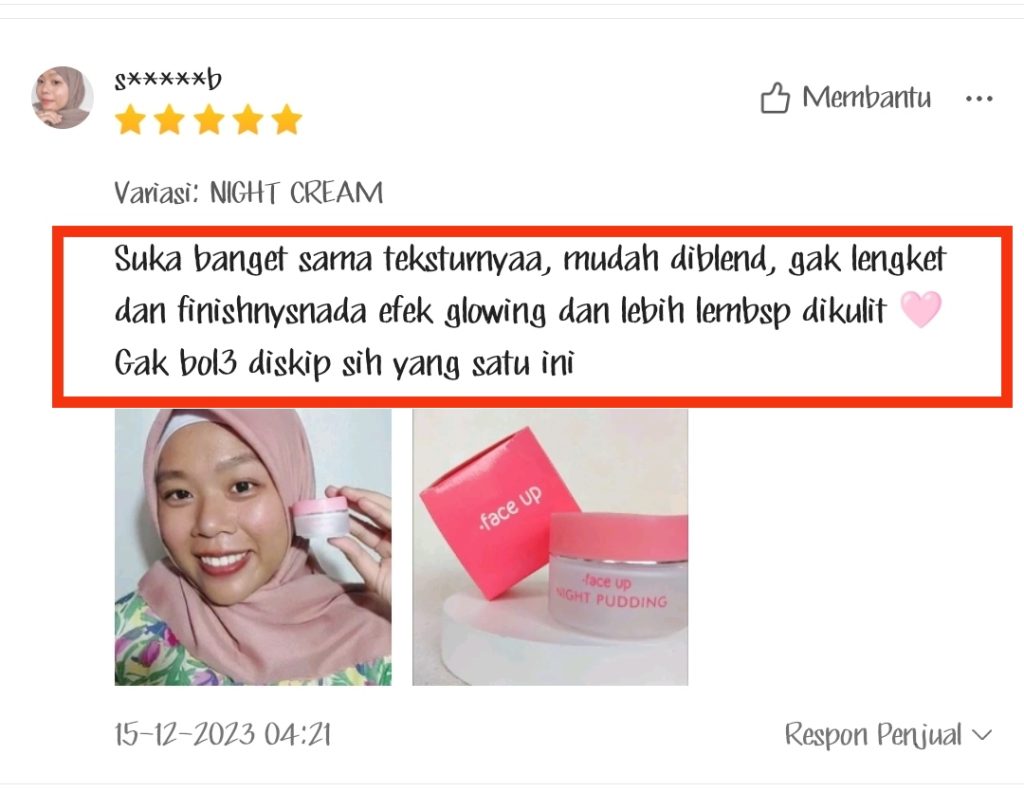
Task: Click the review date 15-12-2023 04:21
Action: coord(223,735)
